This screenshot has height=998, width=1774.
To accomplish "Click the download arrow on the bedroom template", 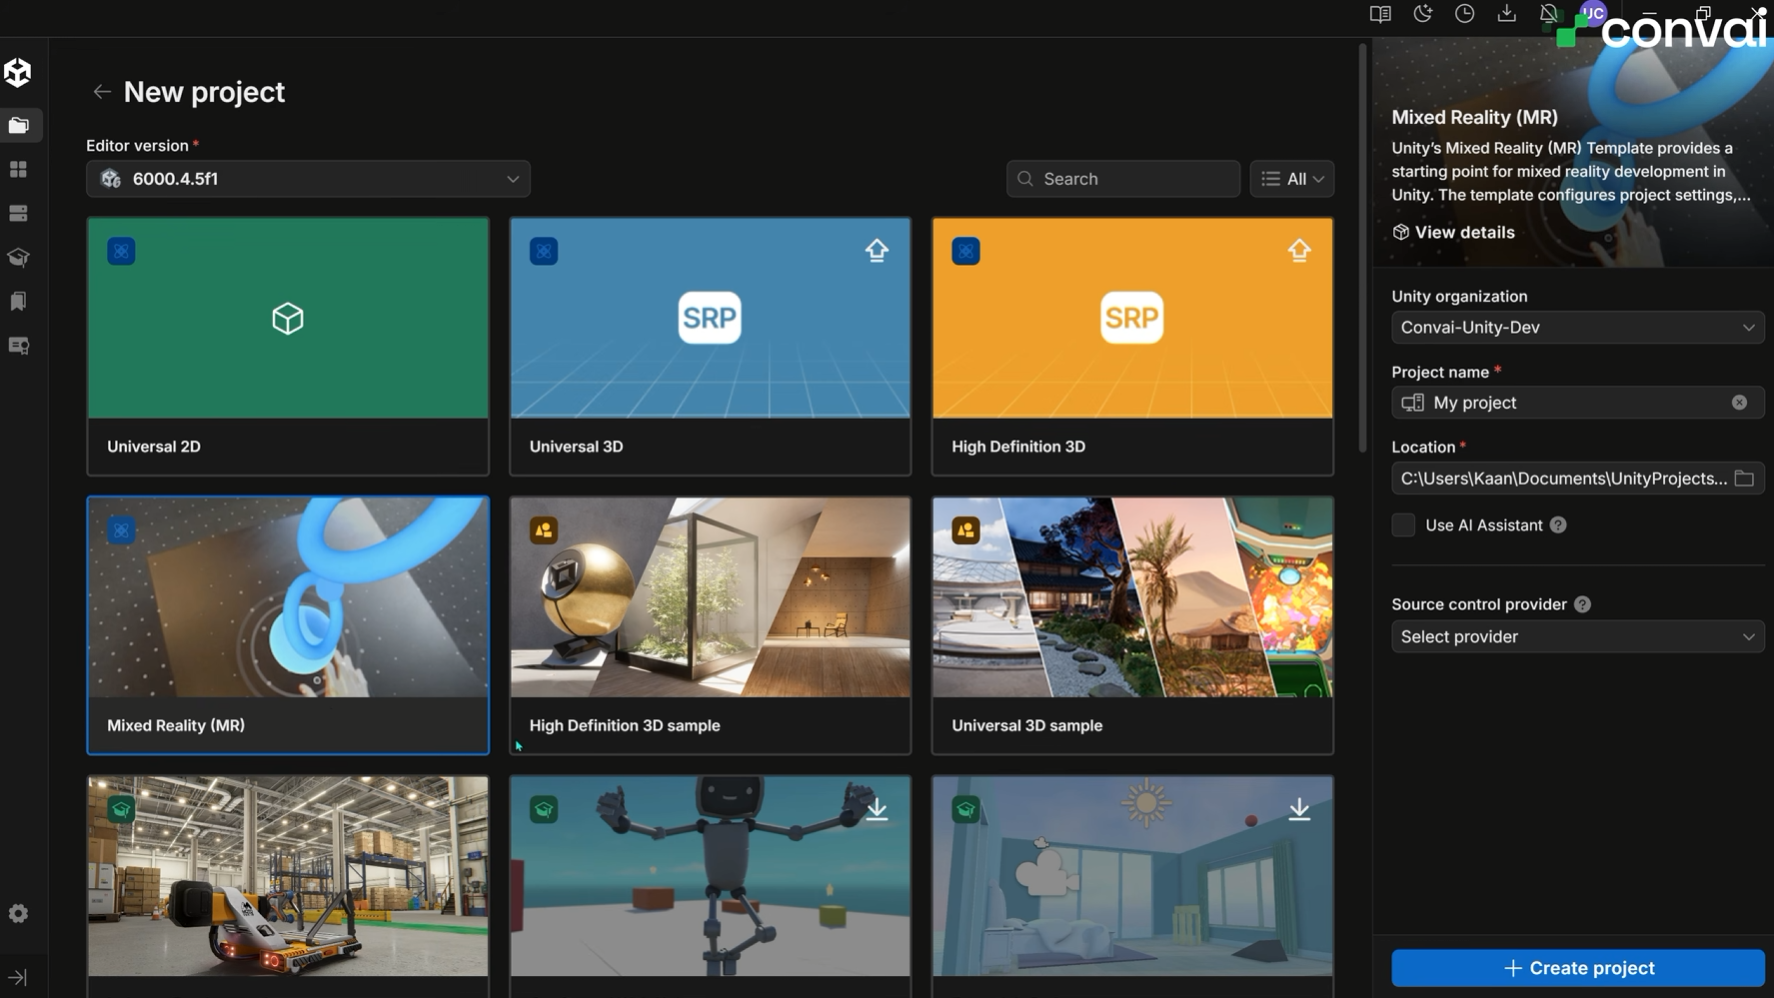I will click(x=1299, y=809).
